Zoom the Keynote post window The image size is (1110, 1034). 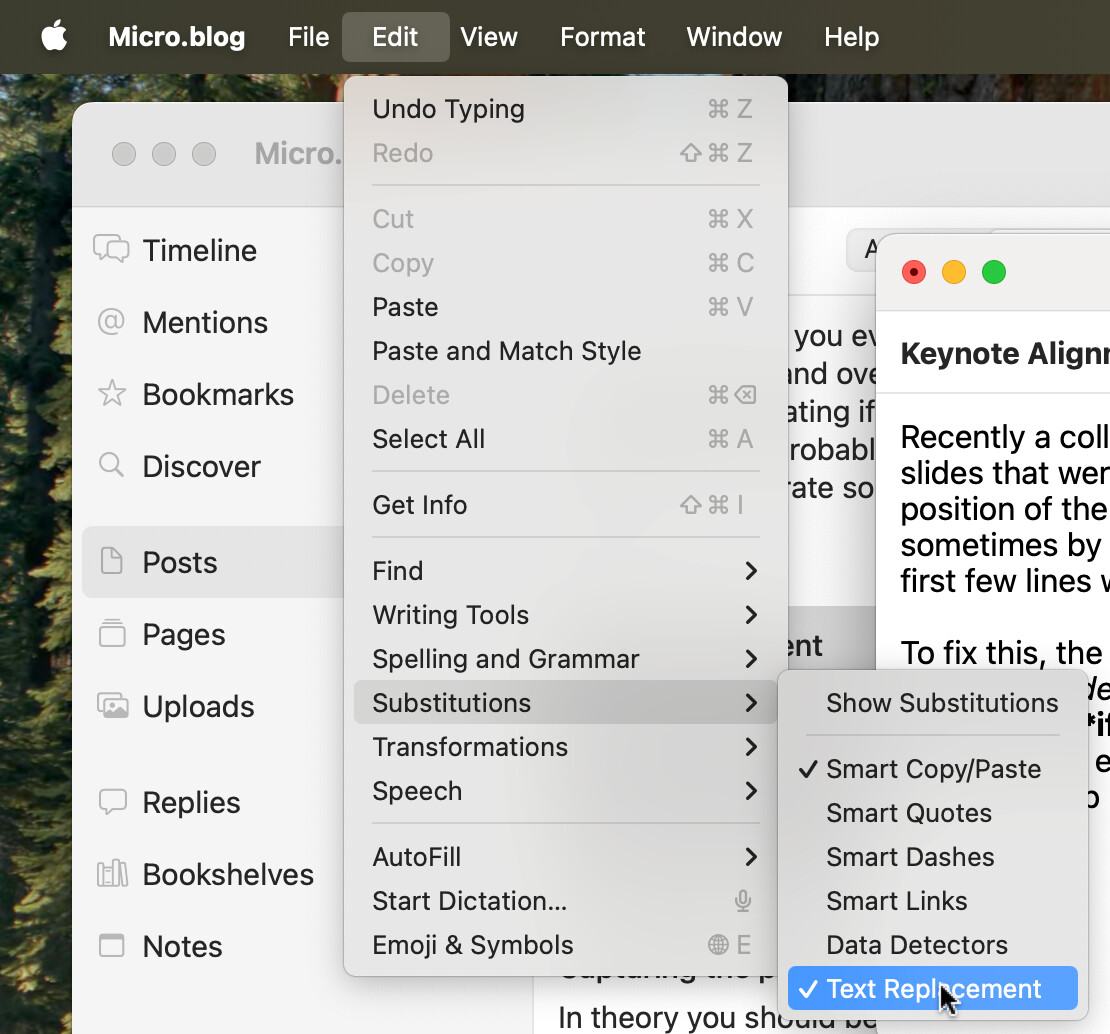(x=994, y=272)
